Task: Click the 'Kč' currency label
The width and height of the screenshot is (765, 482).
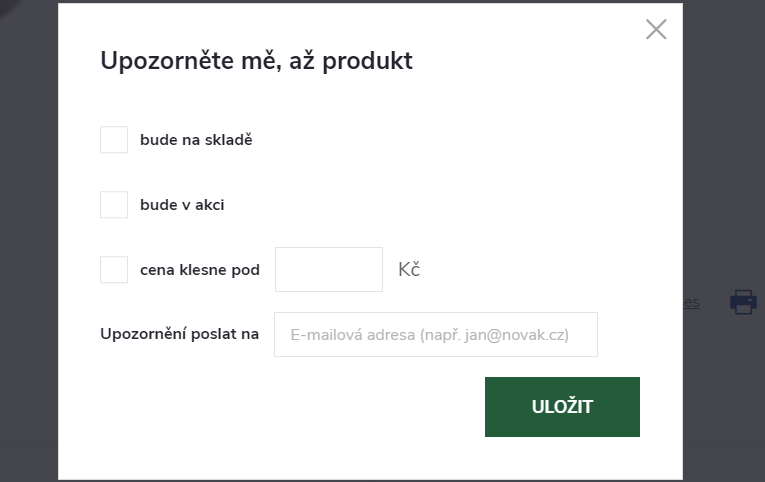Action: click(x=409, y=270)
